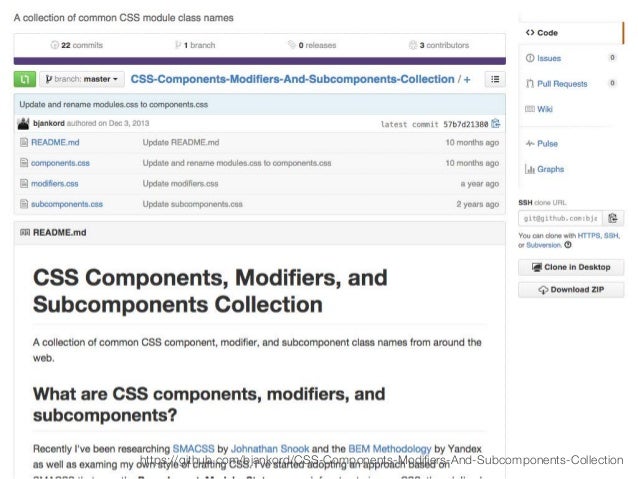Click file icon beside README.md
Screen dimensions: 638x479
[24, 142]
